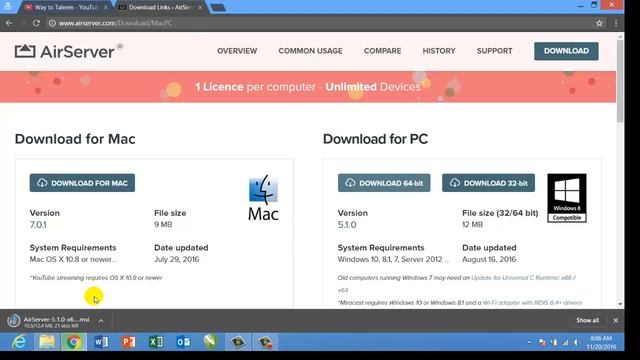This screenshot has height=360, width=640.
Task: Close the downloads bar
Action: coord(616,320)
